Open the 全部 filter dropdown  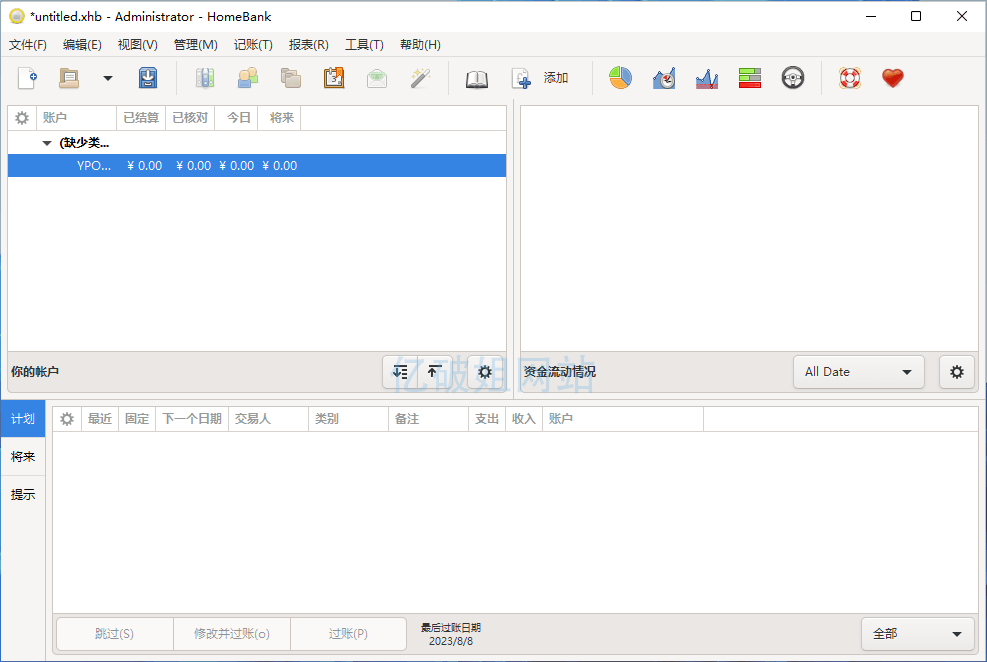[x=917, y=633]
